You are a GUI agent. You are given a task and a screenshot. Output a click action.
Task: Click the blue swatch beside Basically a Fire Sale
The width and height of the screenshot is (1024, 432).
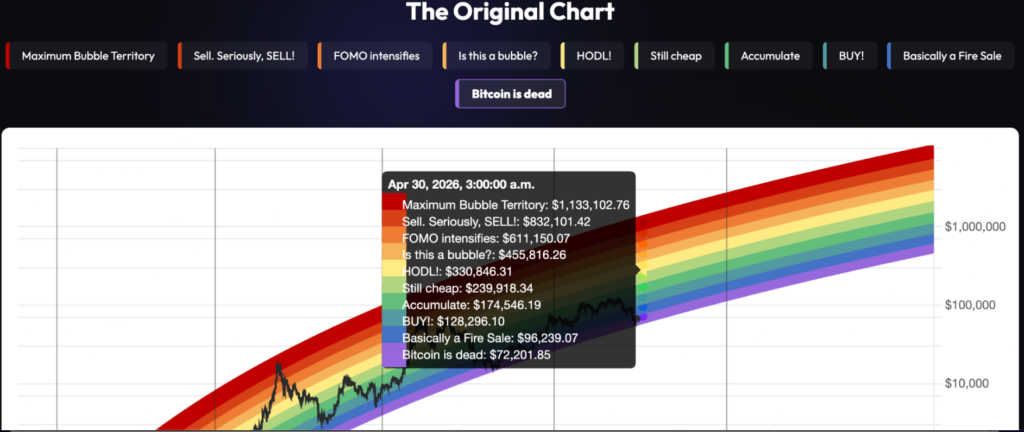(889, 56)
